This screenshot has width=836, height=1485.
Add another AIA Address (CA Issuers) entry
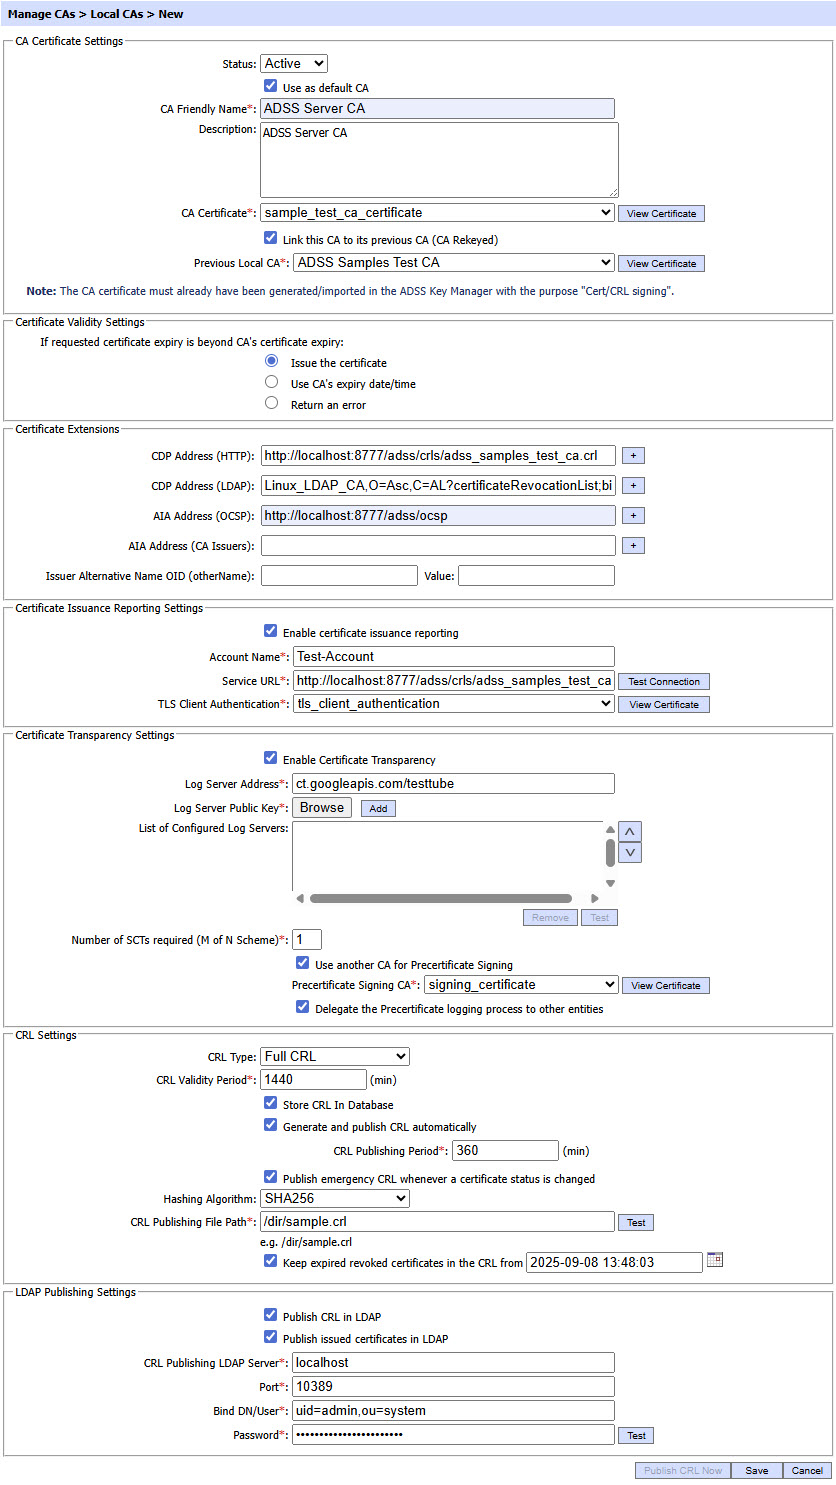(x=633, y=546)
